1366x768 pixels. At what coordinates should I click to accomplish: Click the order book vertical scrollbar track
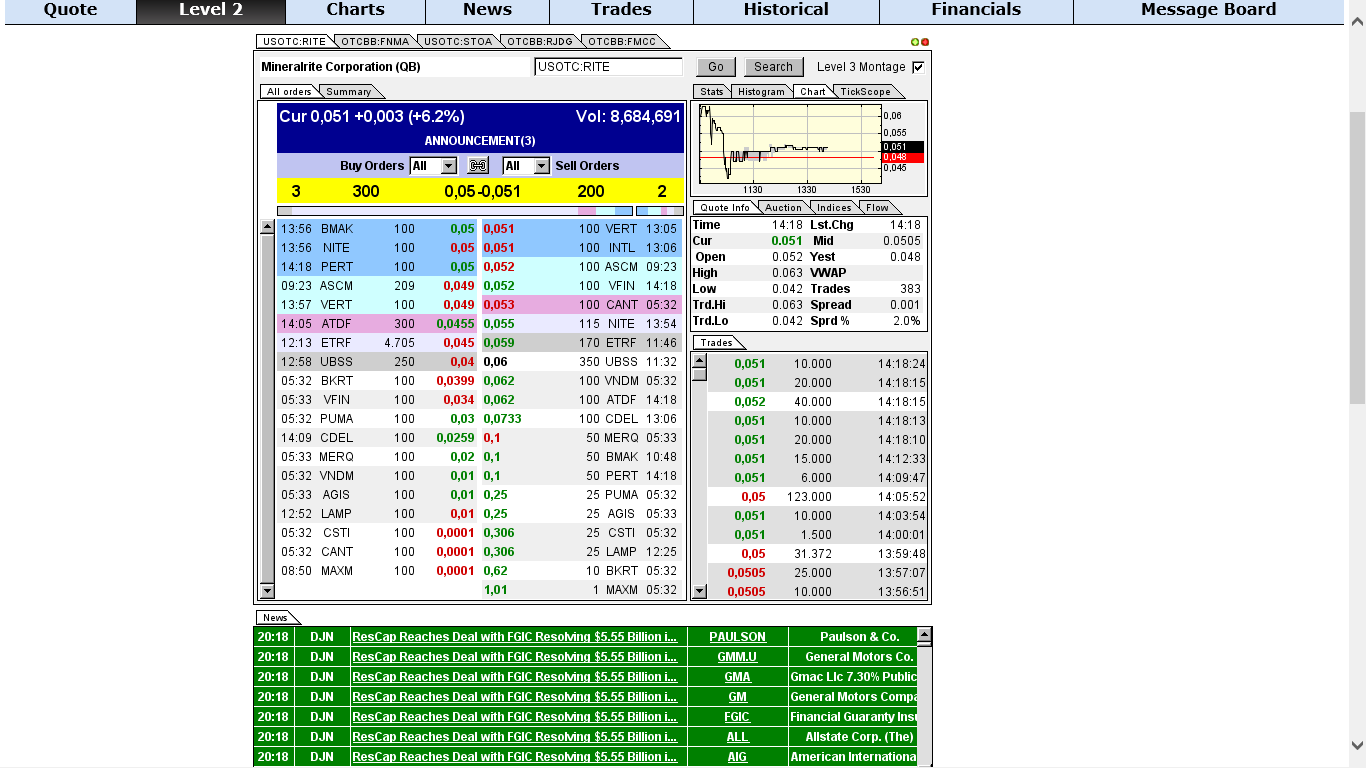(267, 409)
